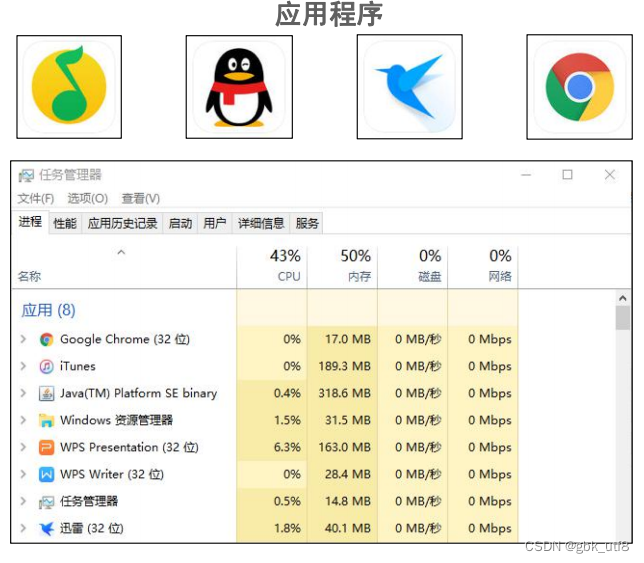Image resolution: width=644 pixels, height=563 pixels.
Task: Expand the 迅雷 process group
Action: (23, 528)
